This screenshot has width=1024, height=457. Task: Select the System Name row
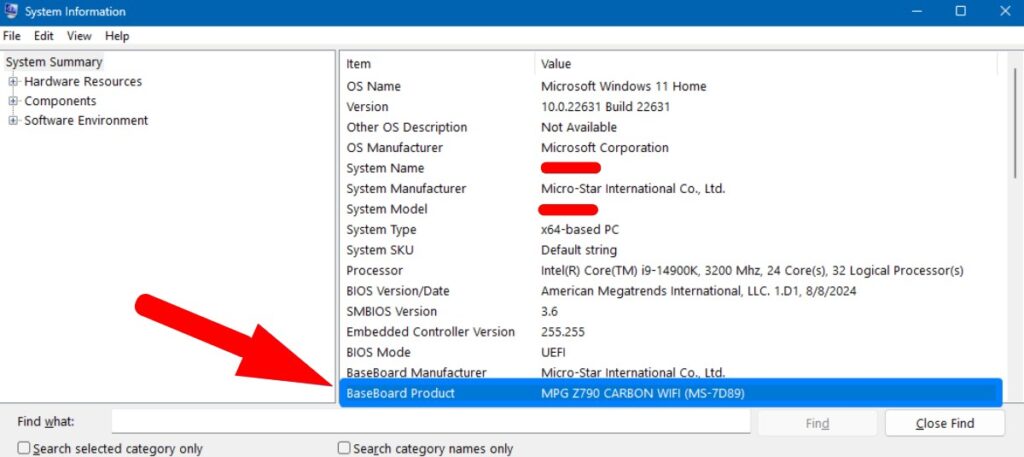click(x=671, y=168)
